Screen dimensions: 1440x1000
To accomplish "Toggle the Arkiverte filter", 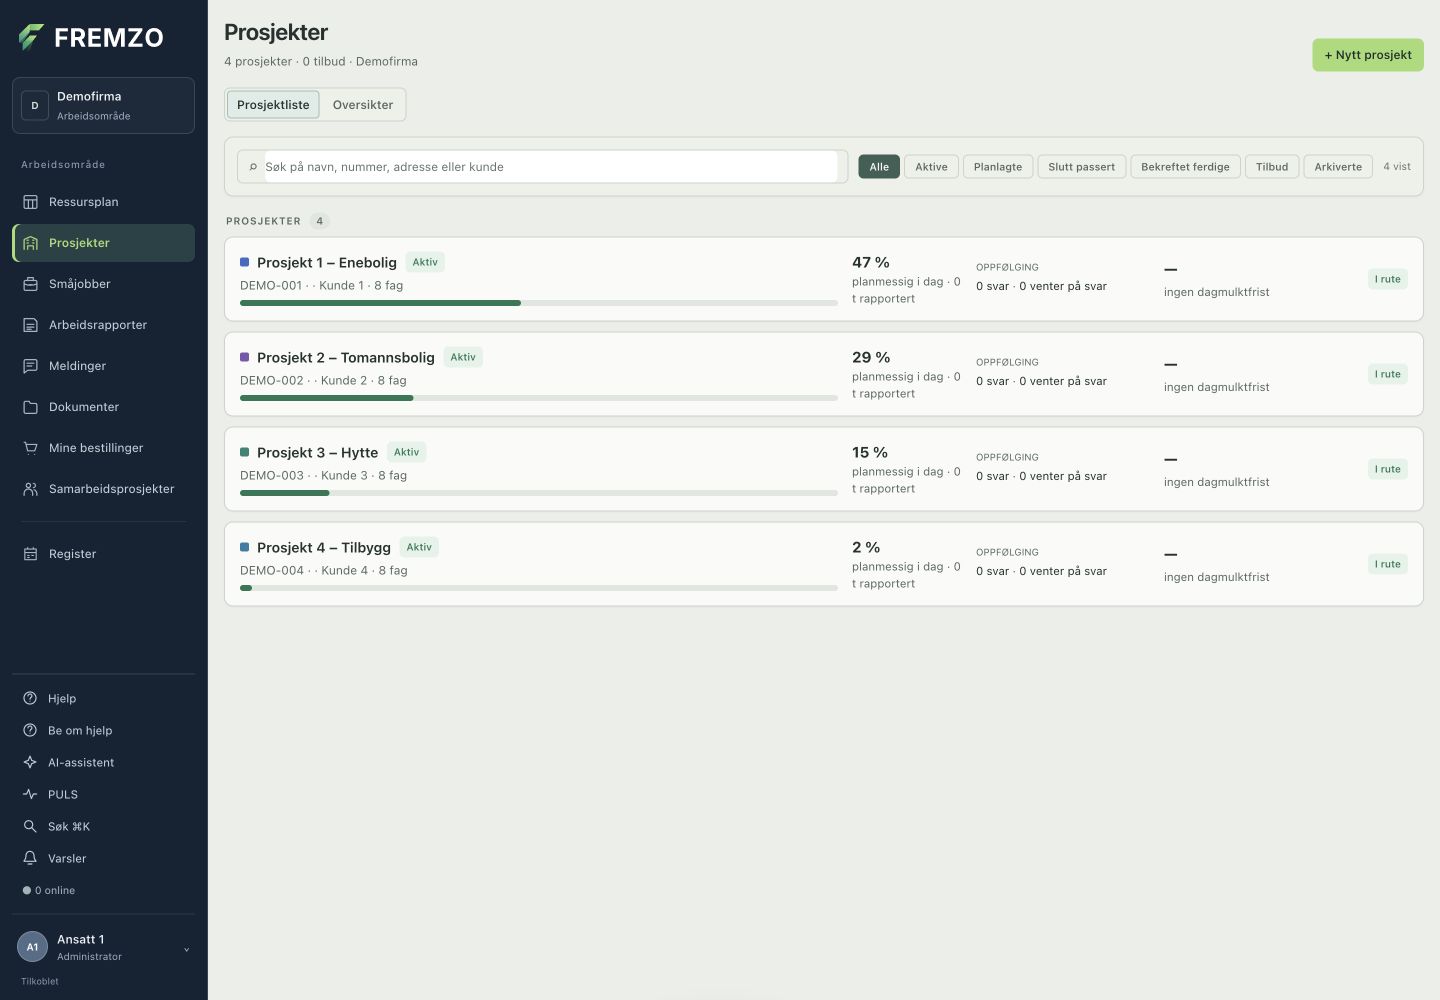I will coord(1338,167).
